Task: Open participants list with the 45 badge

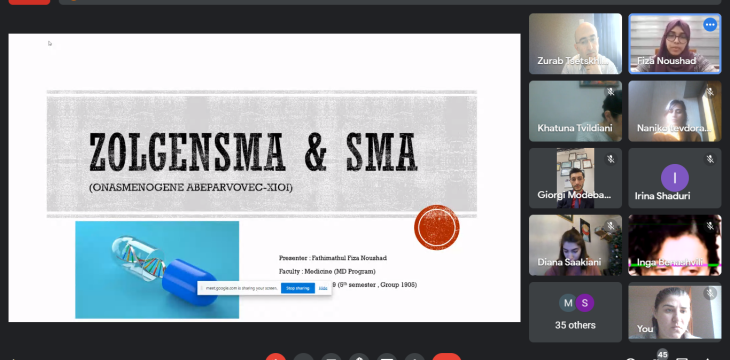Action: point(662,355)
